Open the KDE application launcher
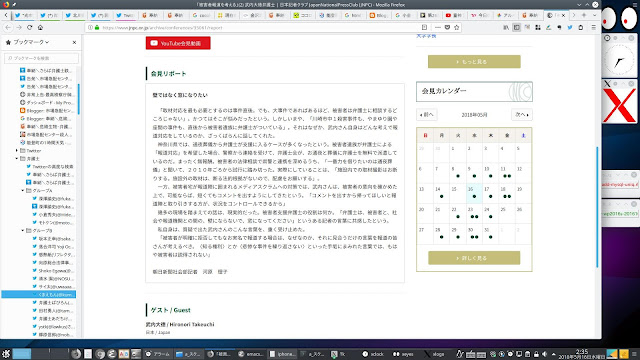 coord(6,354)
